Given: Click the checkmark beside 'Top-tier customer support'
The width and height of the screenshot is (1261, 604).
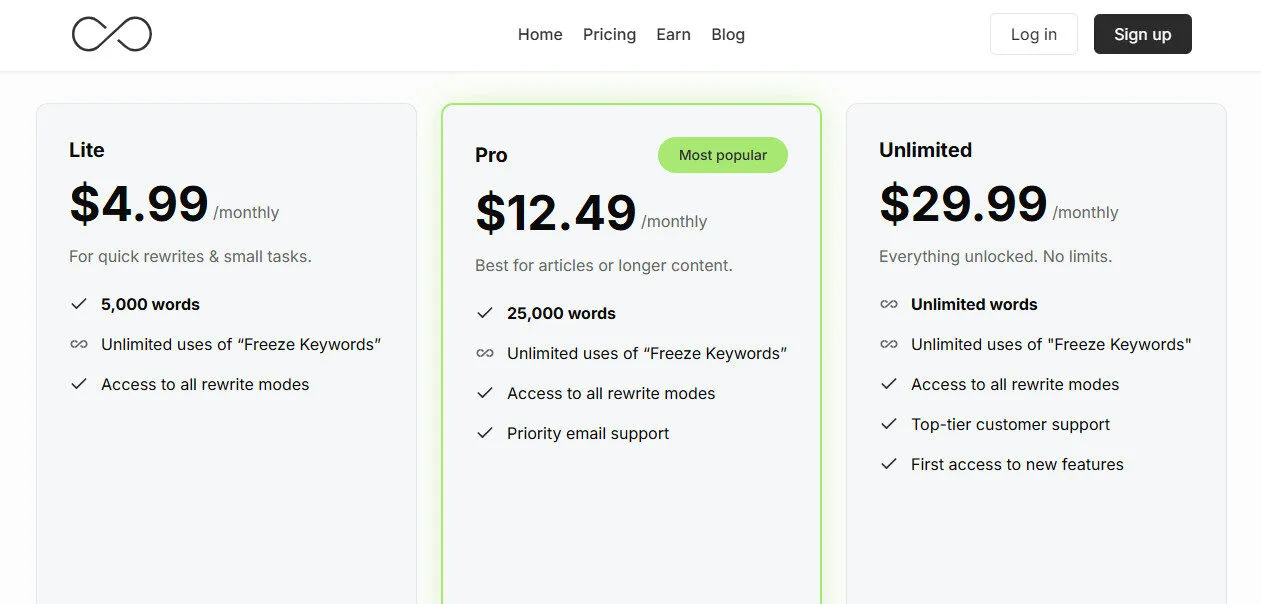Looking at the screenshot, I should (888, 424).
